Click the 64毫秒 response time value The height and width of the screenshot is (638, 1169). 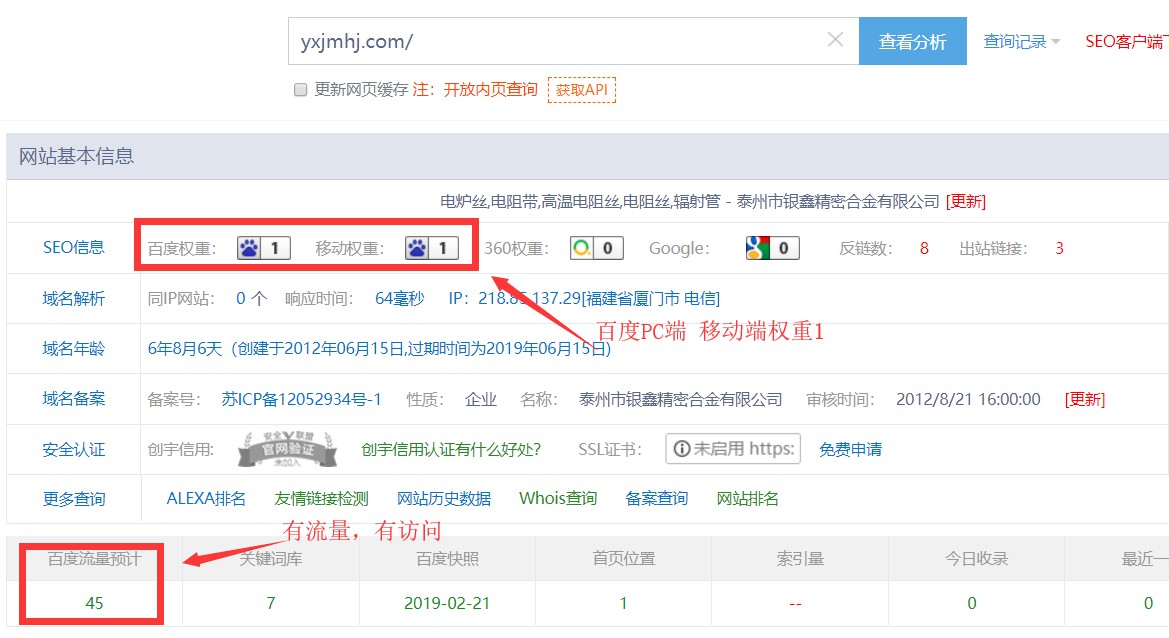pos(400,299)
